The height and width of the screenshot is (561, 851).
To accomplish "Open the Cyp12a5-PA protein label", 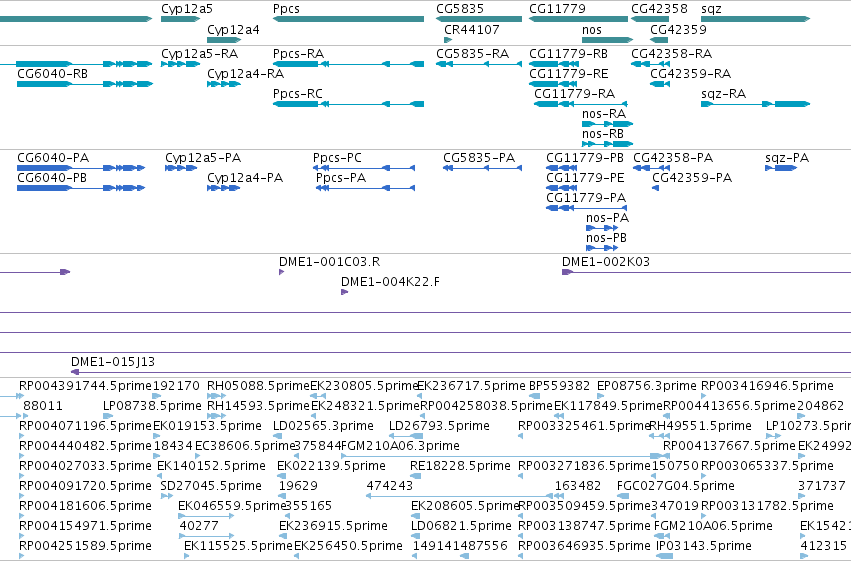I will [203, 158].
